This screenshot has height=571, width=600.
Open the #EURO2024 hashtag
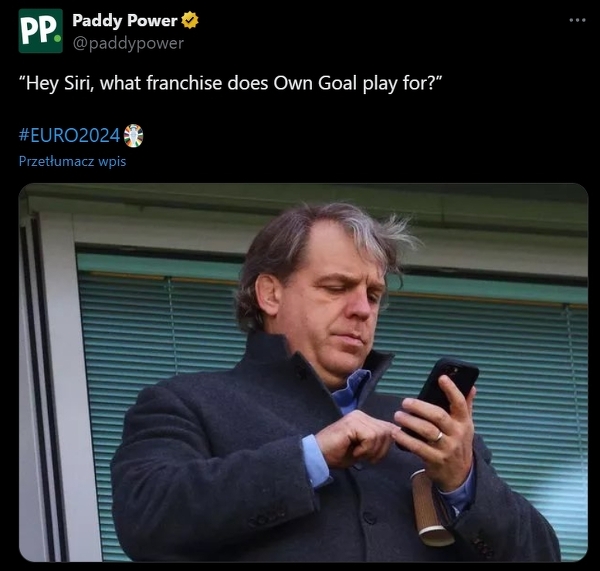pos(69,135)
